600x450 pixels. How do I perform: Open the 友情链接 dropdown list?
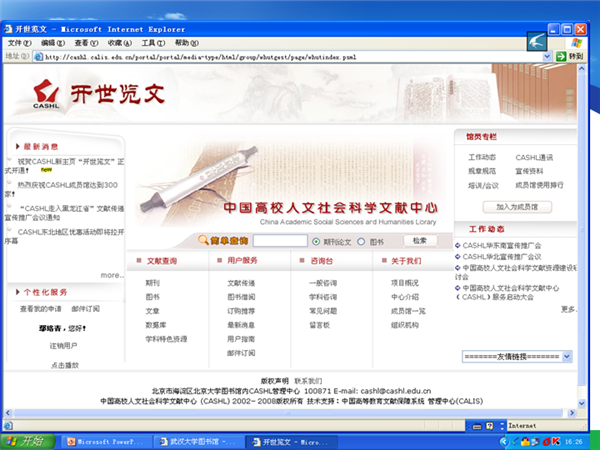[517, 356]
